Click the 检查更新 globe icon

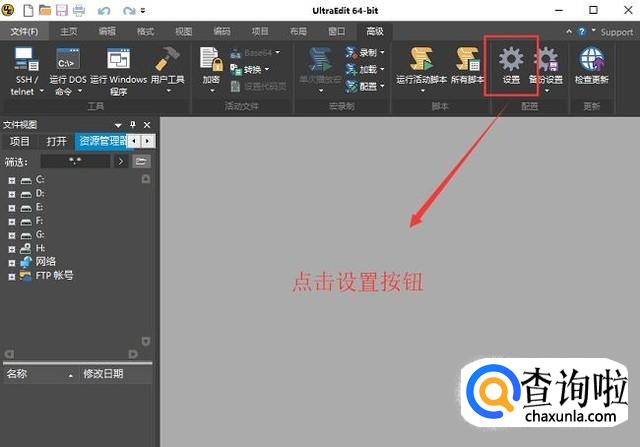click(591, 59)
